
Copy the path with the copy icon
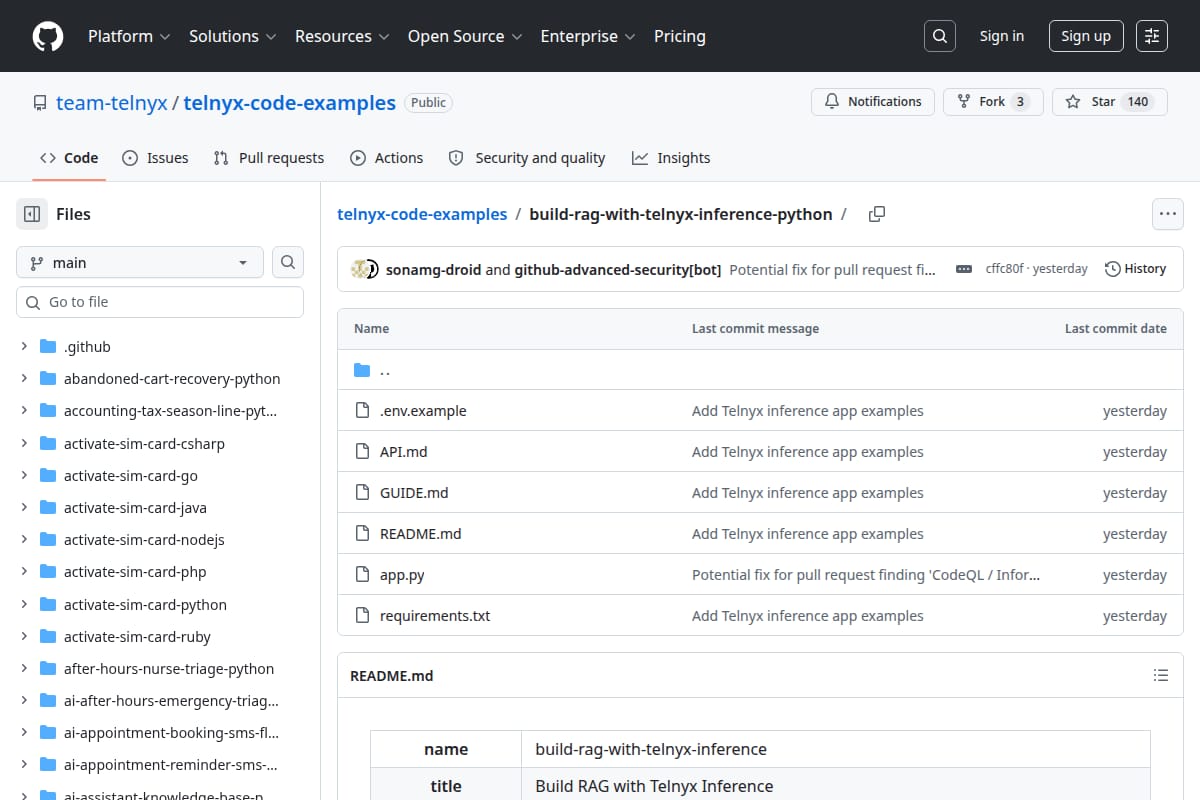877,214
